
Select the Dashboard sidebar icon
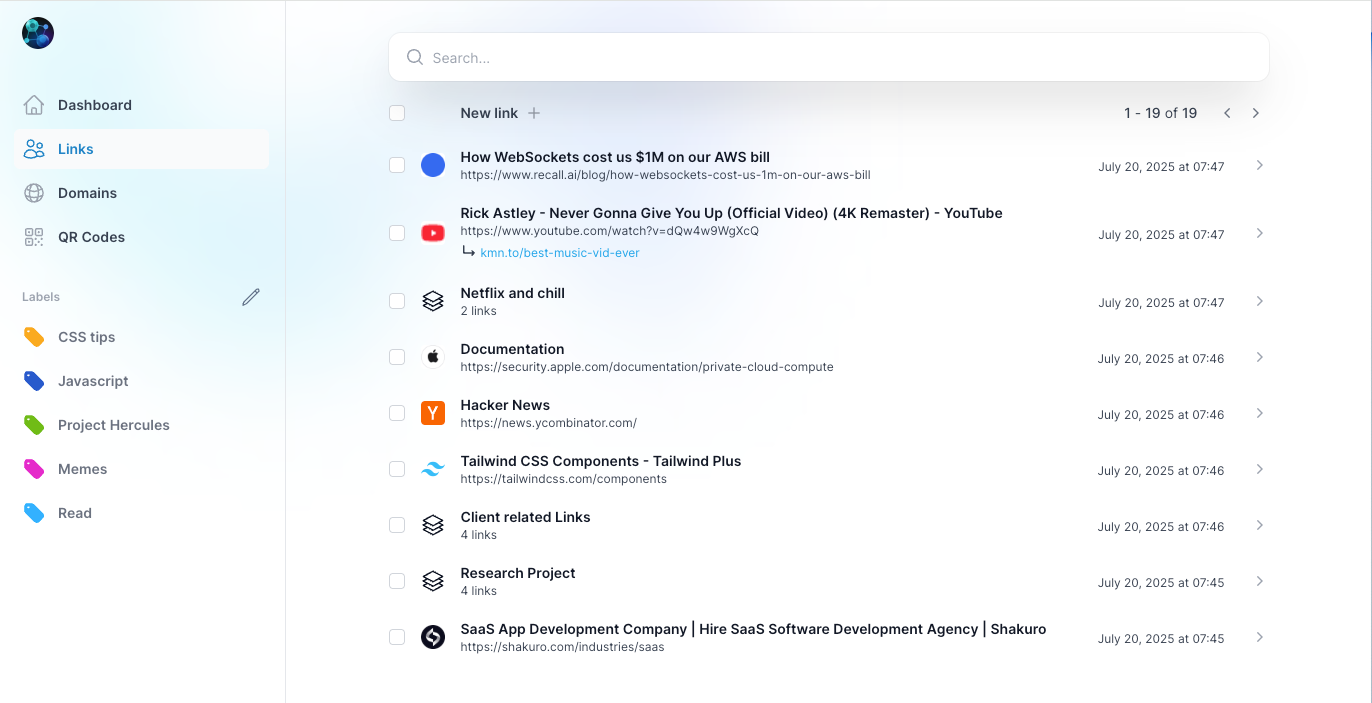pos(34,104)
